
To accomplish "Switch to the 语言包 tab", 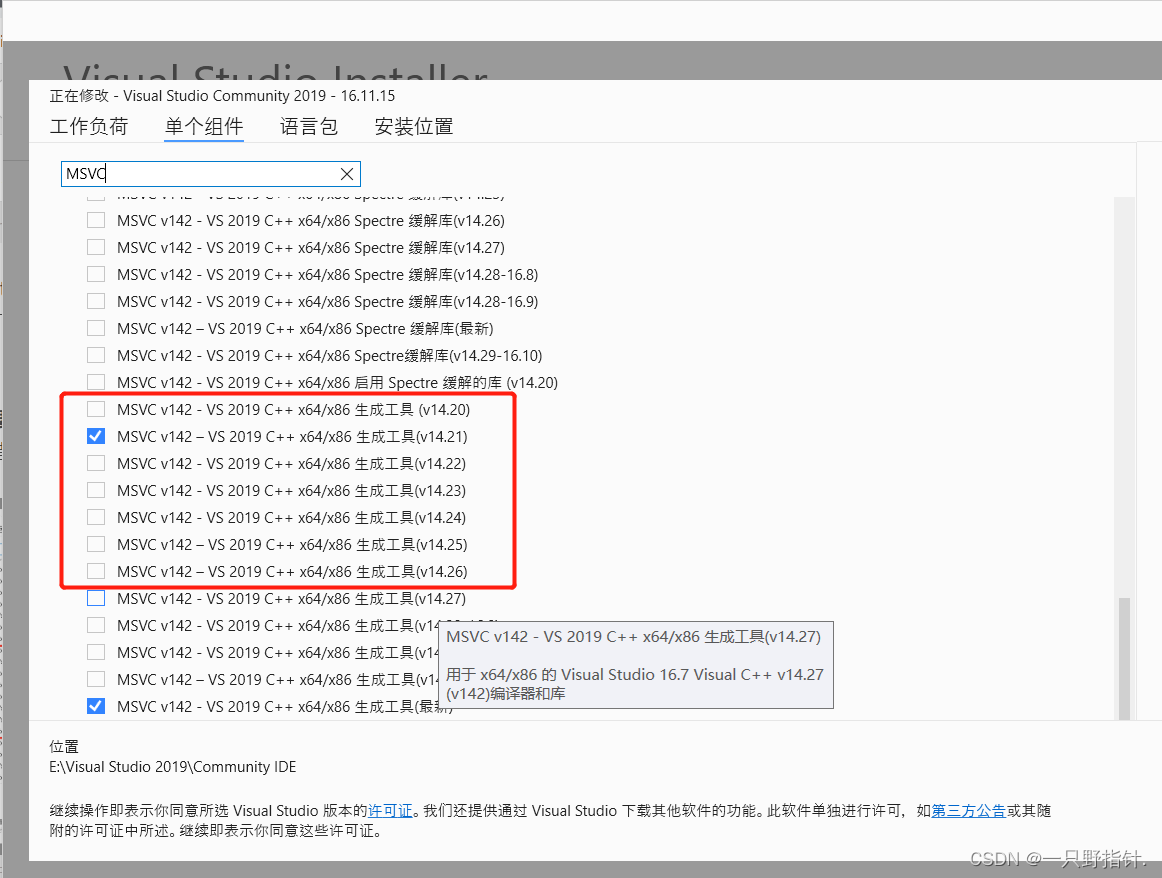I will 310,126.
